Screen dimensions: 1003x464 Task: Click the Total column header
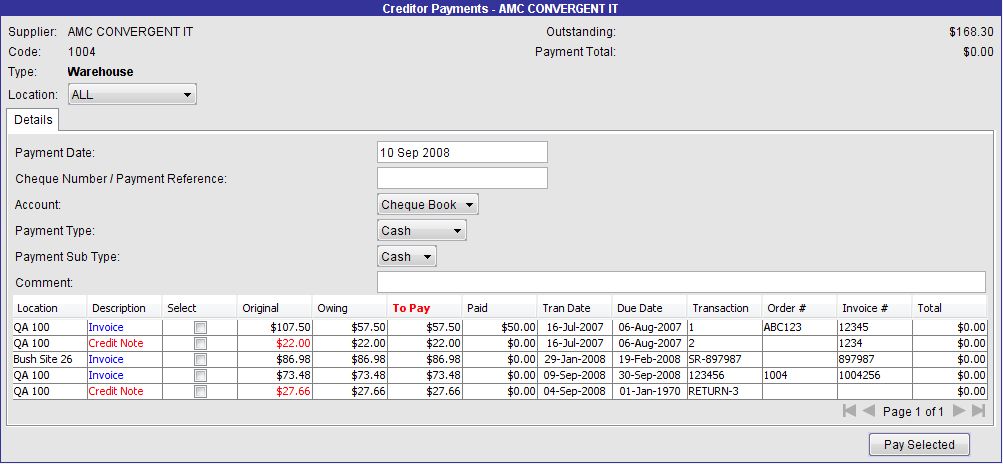[x=949, y=308]
